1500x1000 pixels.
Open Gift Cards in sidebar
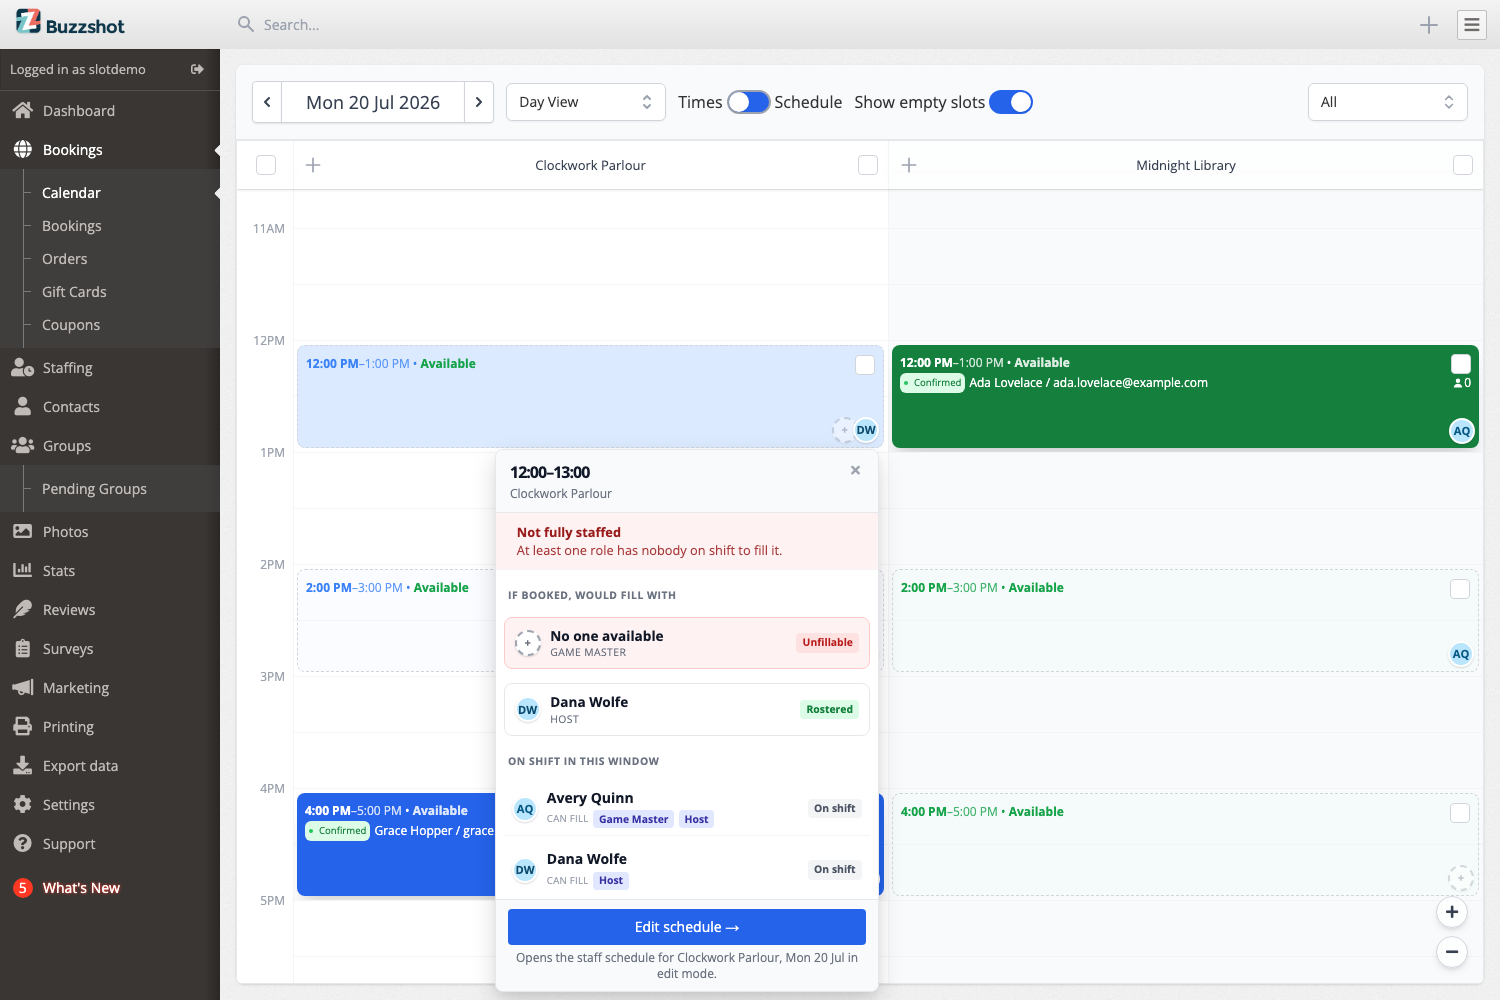(74, 292)
